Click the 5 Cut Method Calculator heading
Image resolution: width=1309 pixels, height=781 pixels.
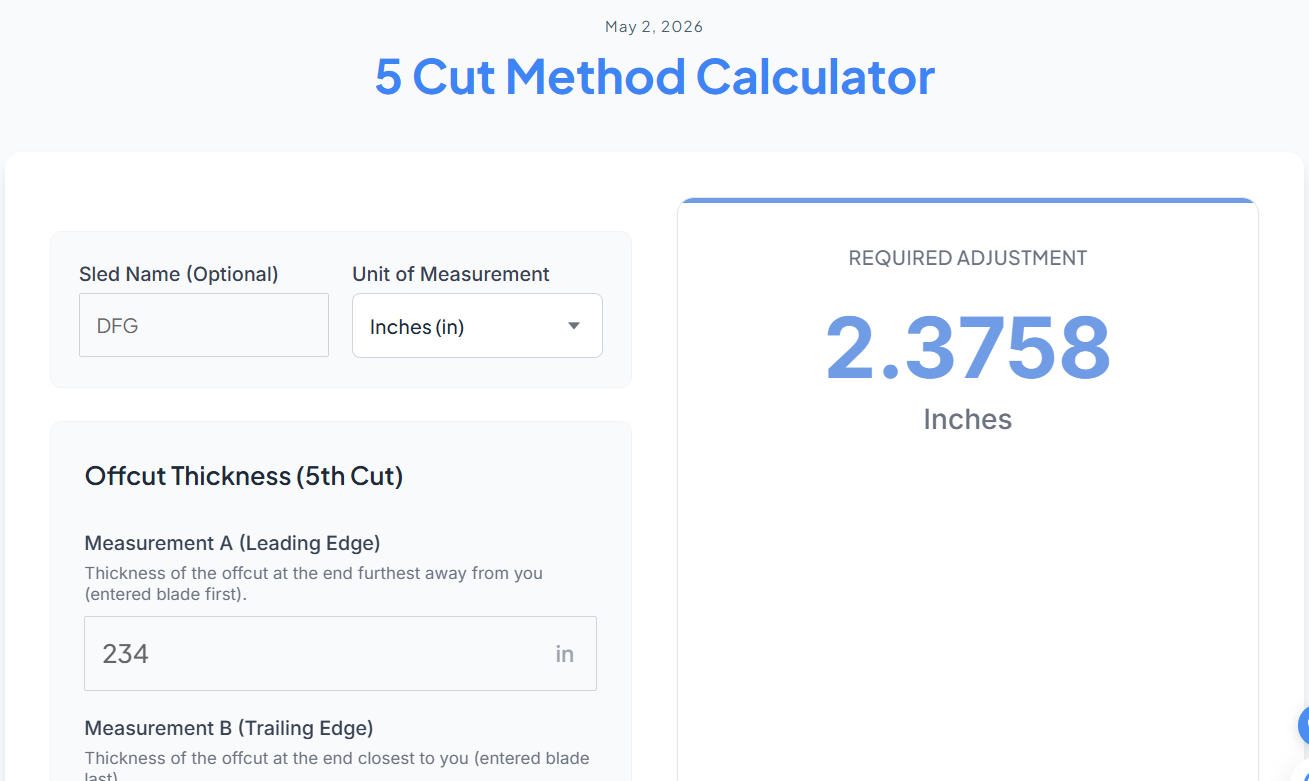click(x=655, y=76)
